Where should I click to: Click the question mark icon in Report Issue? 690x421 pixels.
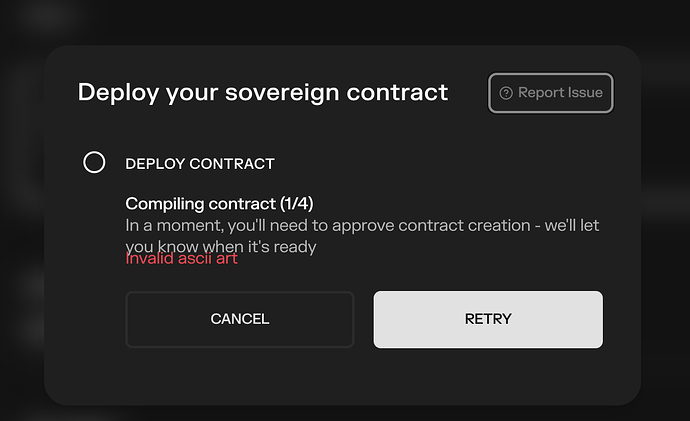506,93
